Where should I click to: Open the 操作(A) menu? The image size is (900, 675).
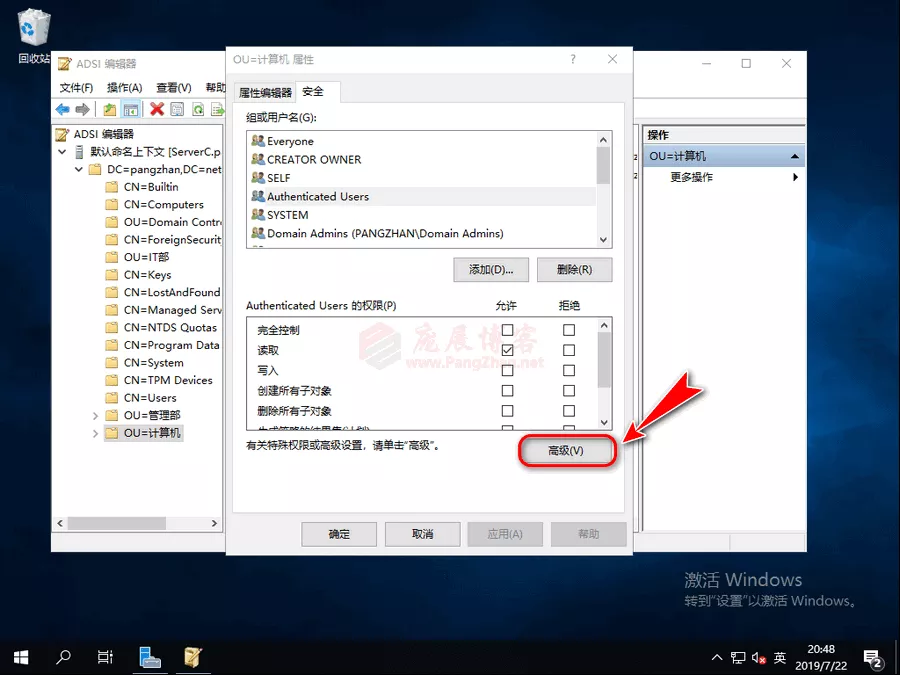click(124, 88)
